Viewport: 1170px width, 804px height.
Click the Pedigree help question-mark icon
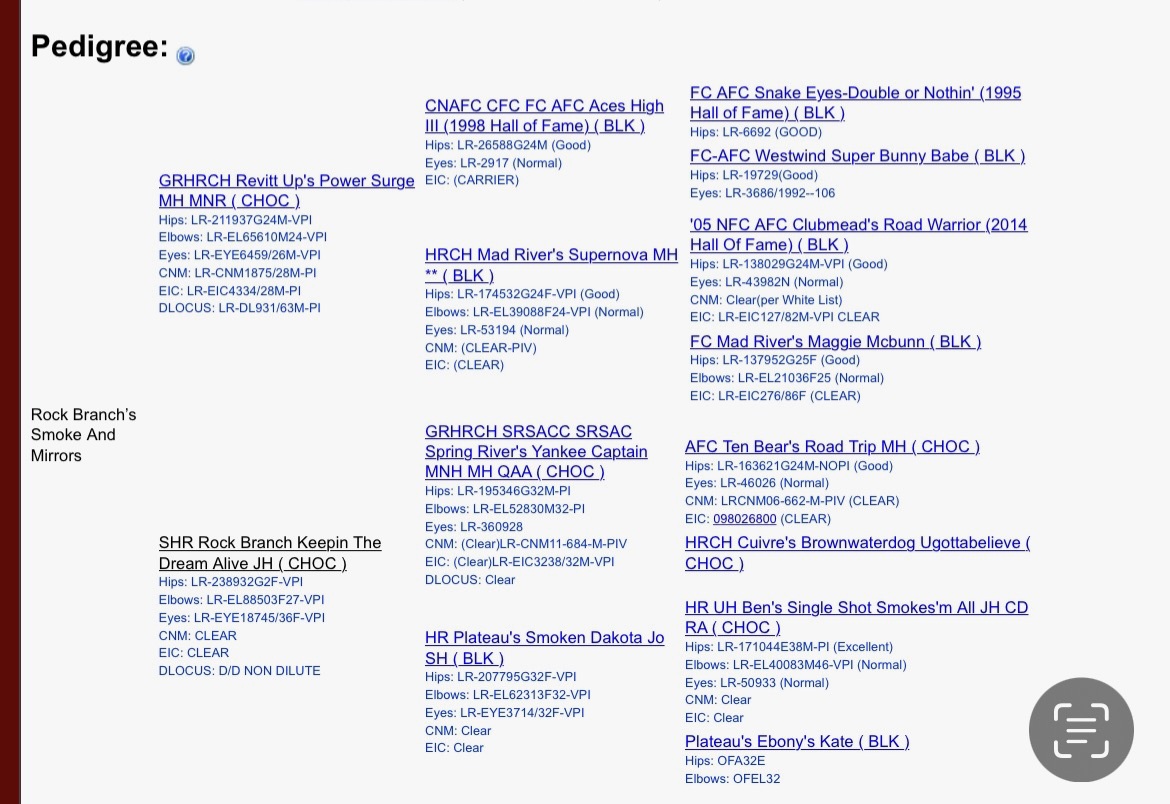(x=185, y=56)
